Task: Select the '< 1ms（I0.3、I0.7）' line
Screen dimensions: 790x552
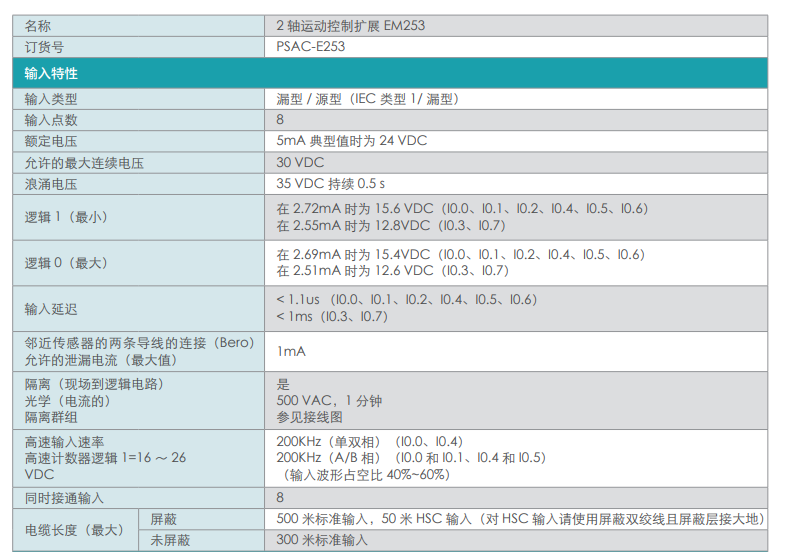Action: tap(332, 317)
